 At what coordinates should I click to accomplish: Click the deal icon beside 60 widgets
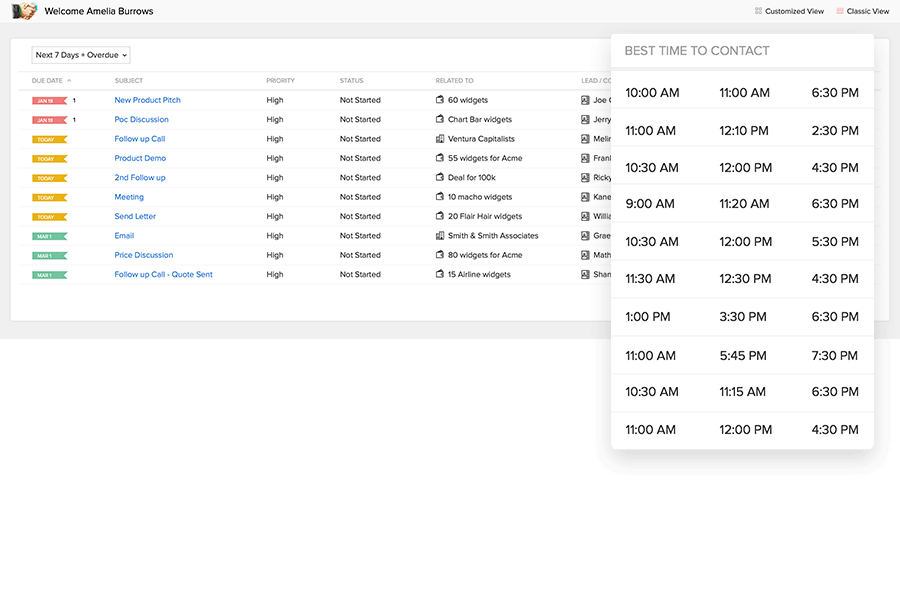[440, 100]
